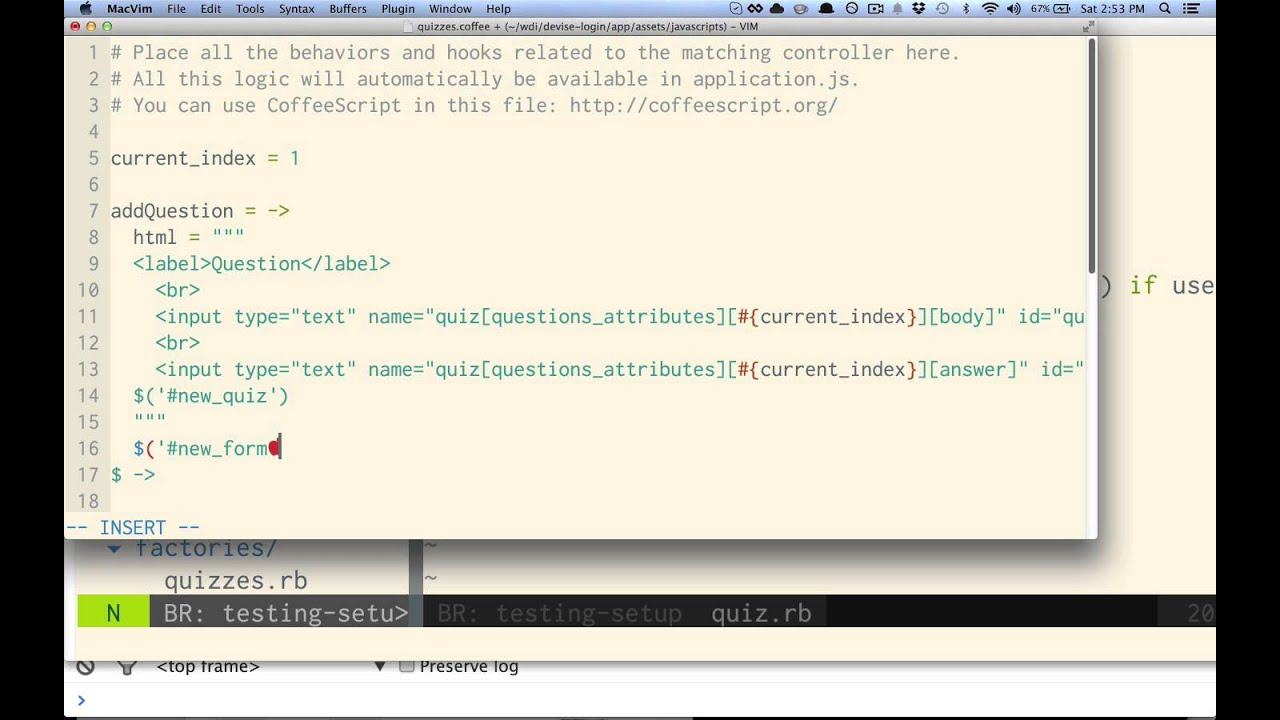Click the bowler hat menu bar icon
The height and width of the screenshot is (720, 1280).
click(x=826, y=8)
